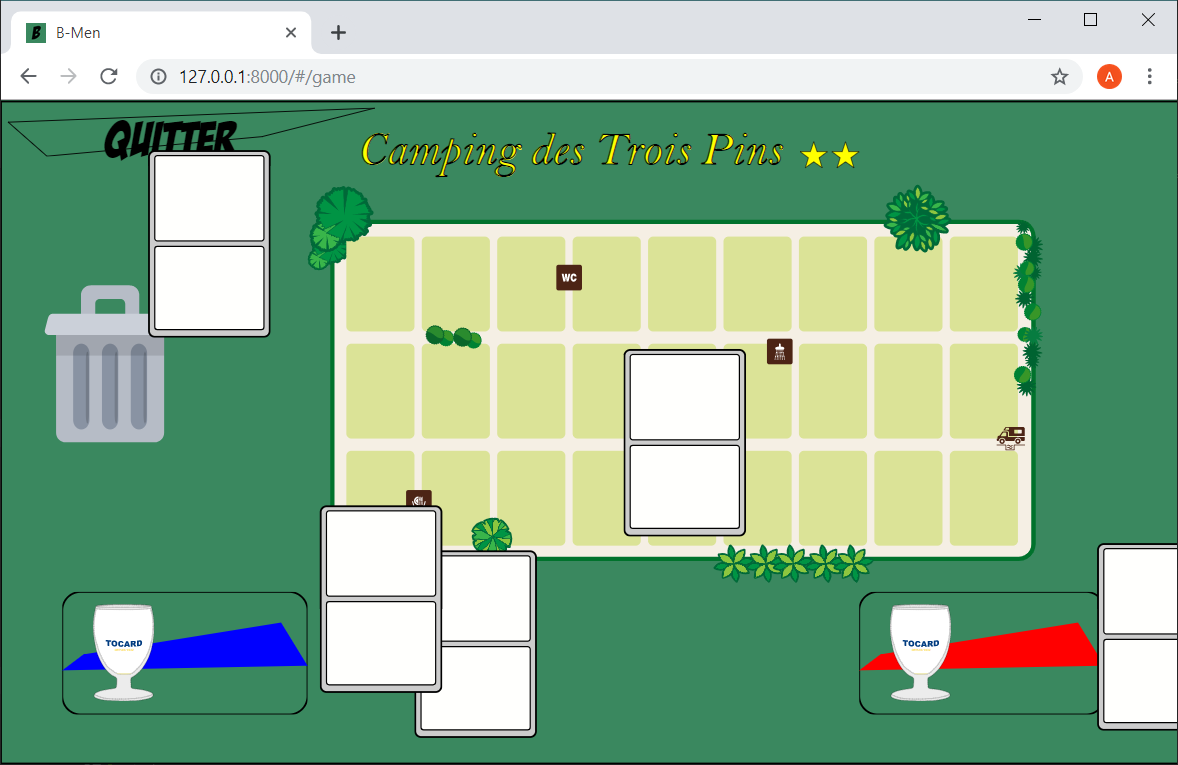Click the Tocard glass on blue panel
The image size is (1178, 765).
click(122, 651)
